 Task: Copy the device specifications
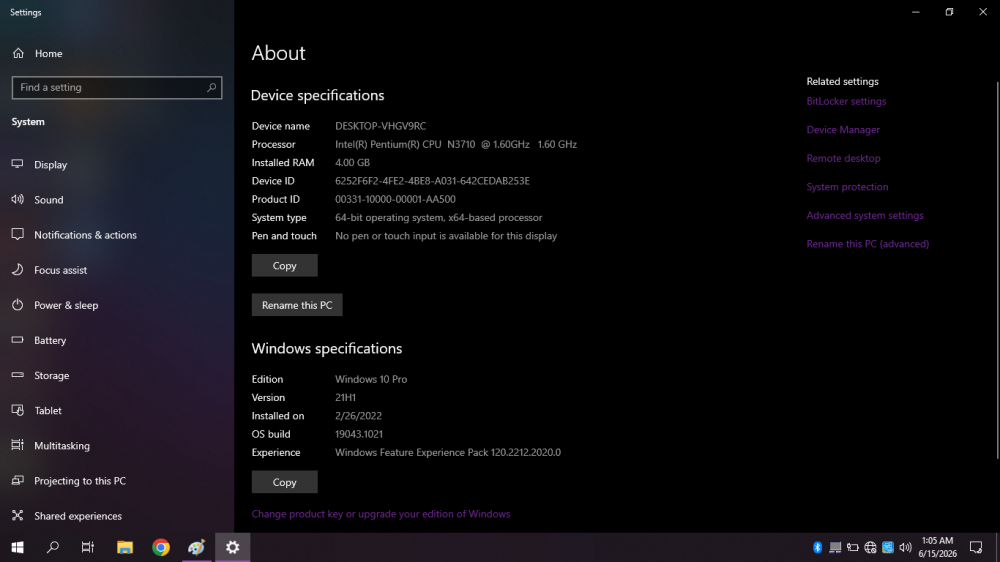tap(284, 265)
